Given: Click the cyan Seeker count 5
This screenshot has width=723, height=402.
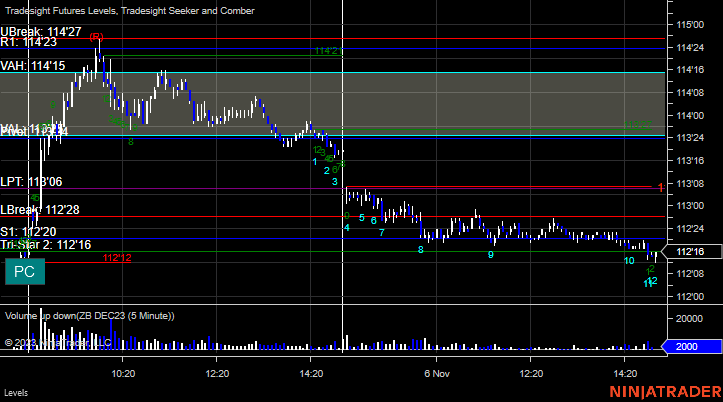Looking at the screenshot, I should click(362, 218).
